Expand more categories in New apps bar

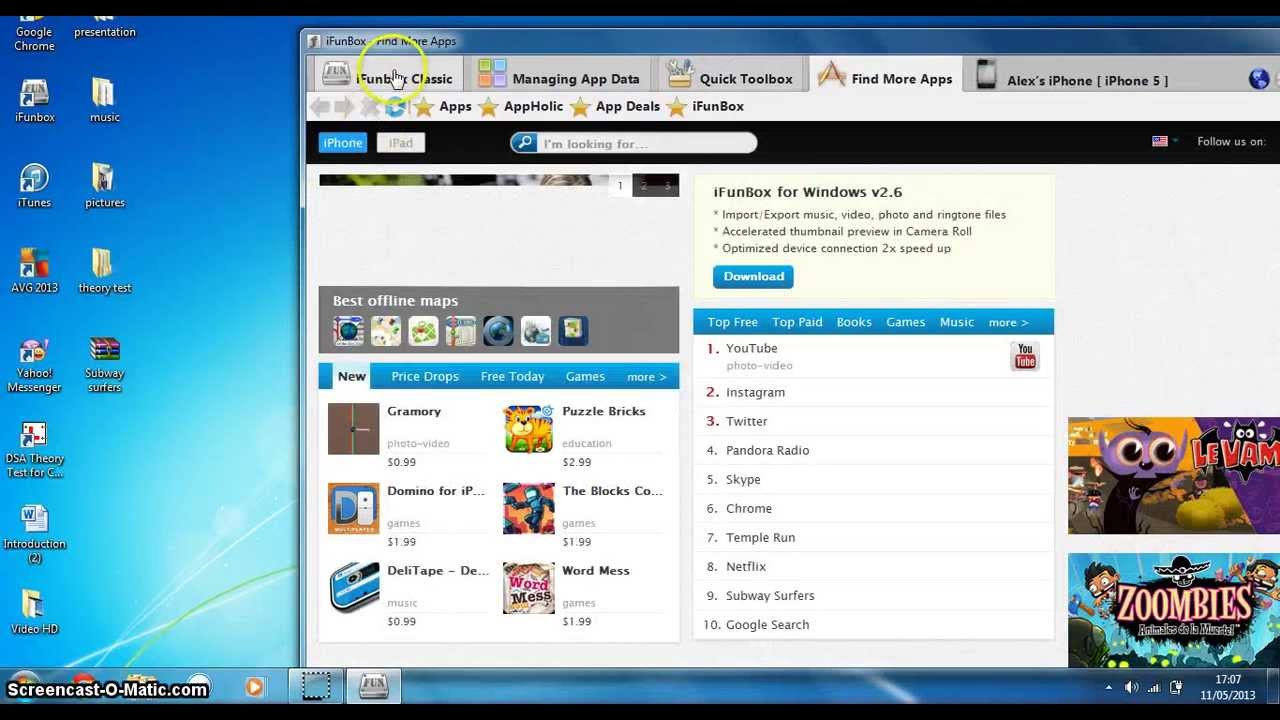[646, 377]
